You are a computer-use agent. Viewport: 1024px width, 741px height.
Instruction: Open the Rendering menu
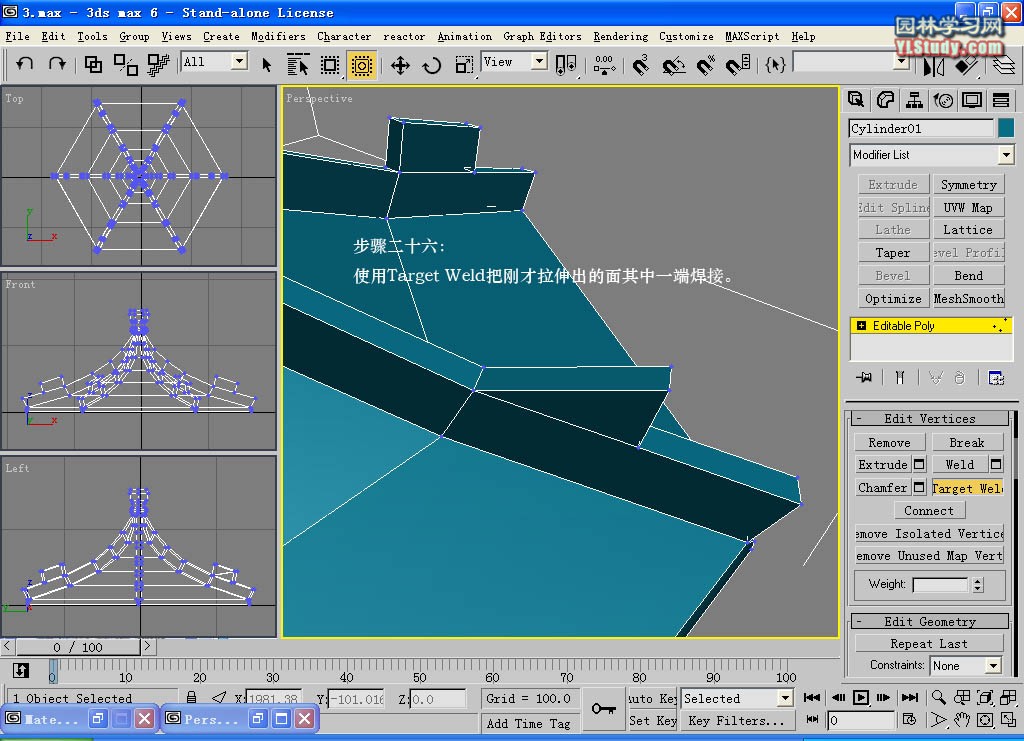pyautogui.click(x=620, y=36)
